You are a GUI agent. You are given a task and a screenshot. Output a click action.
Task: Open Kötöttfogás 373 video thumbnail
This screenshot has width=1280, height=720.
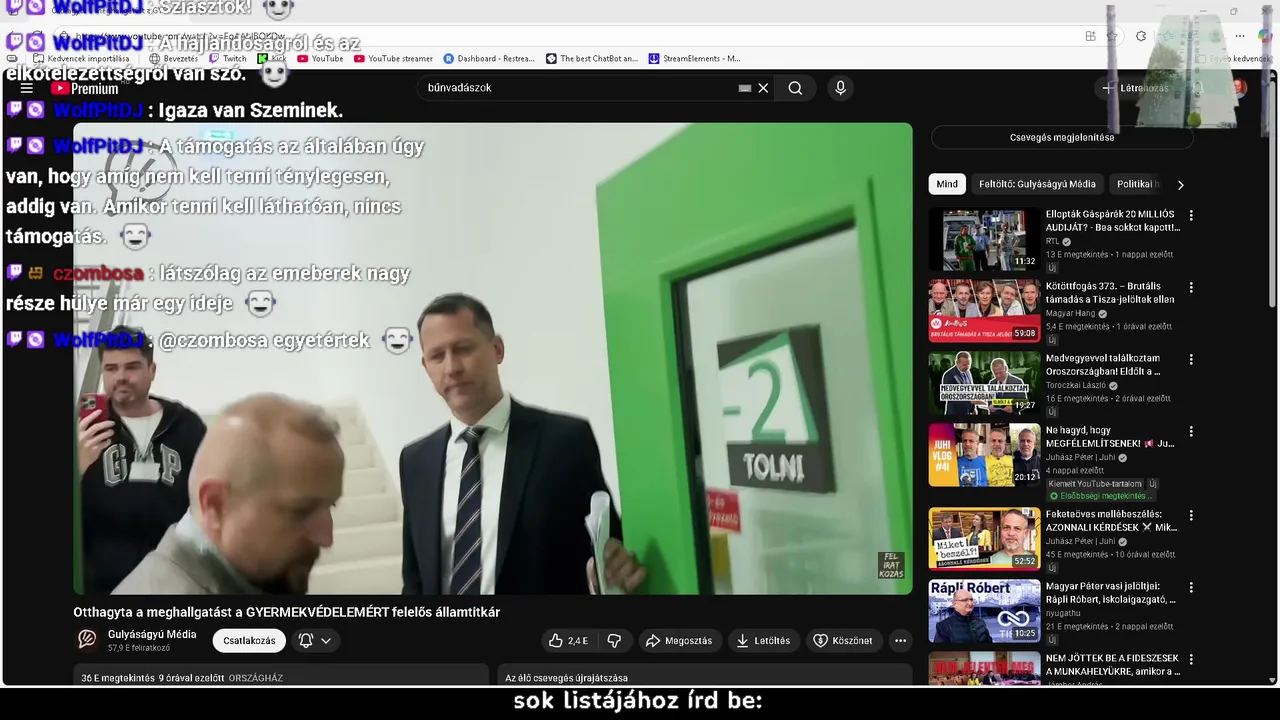coord(984,311)
